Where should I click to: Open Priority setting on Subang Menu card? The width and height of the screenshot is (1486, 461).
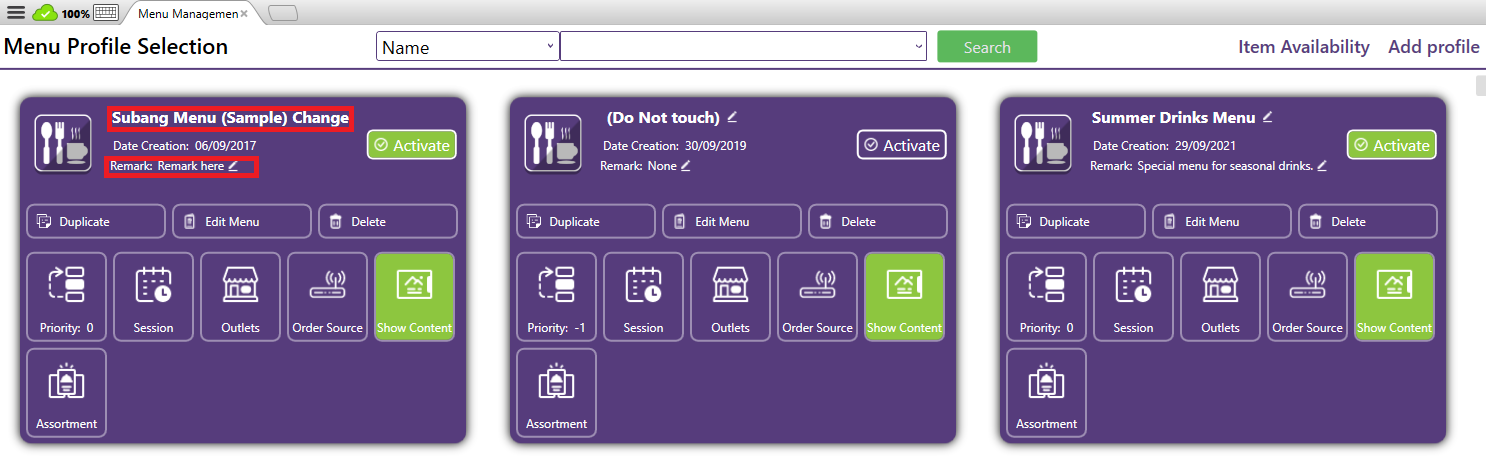coord(66,296)
